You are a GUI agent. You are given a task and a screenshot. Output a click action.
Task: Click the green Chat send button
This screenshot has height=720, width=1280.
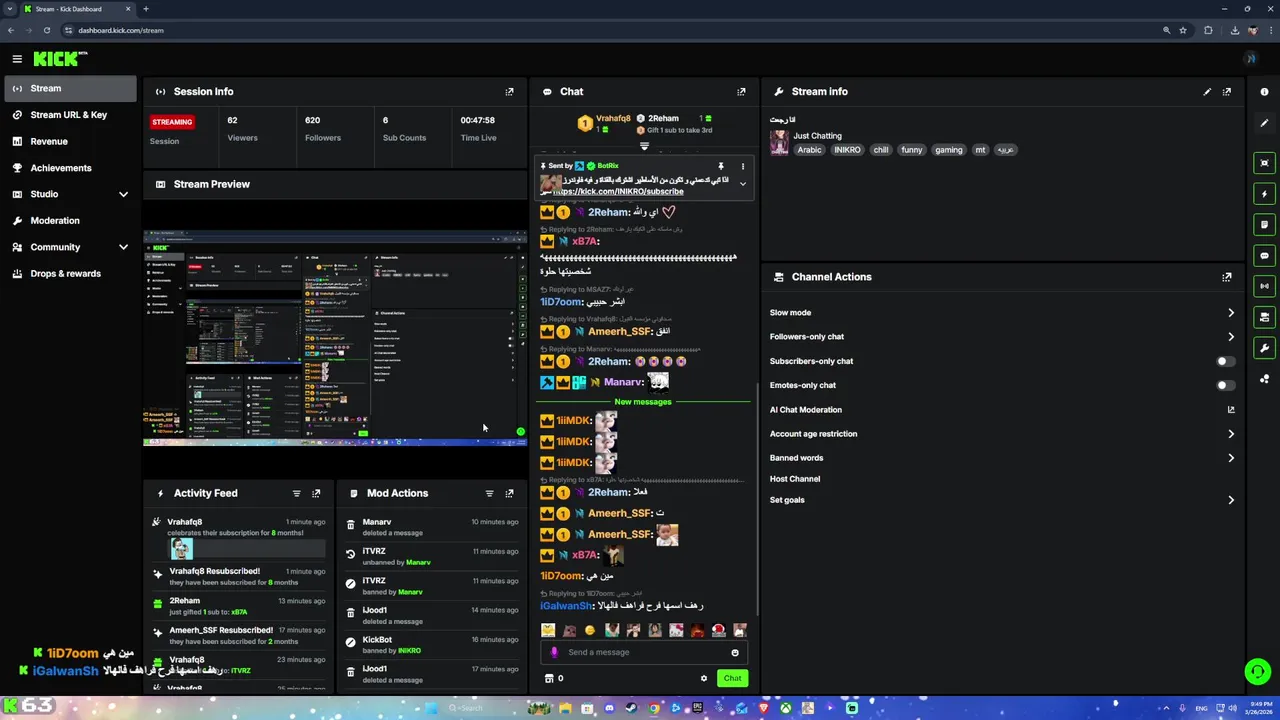point(733,679)
